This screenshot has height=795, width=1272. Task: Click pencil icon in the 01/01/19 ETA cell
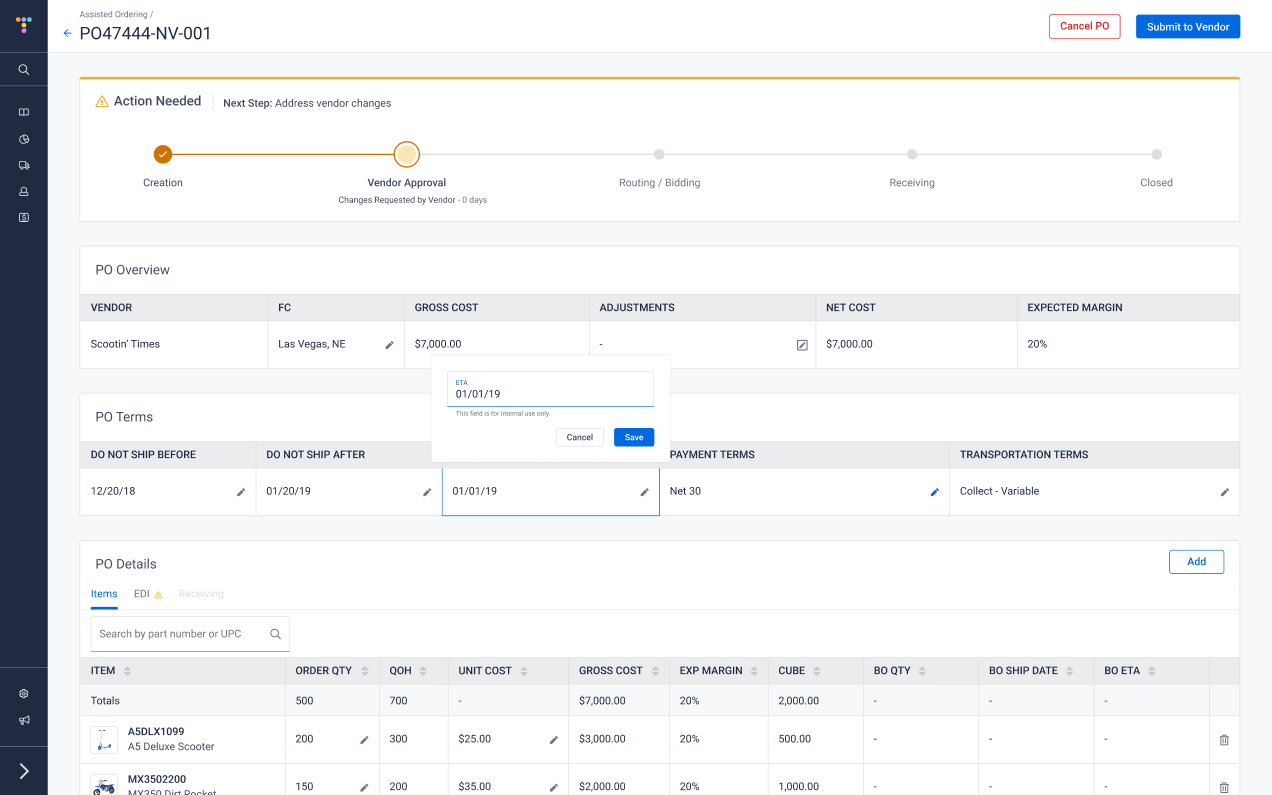[645, 492]
